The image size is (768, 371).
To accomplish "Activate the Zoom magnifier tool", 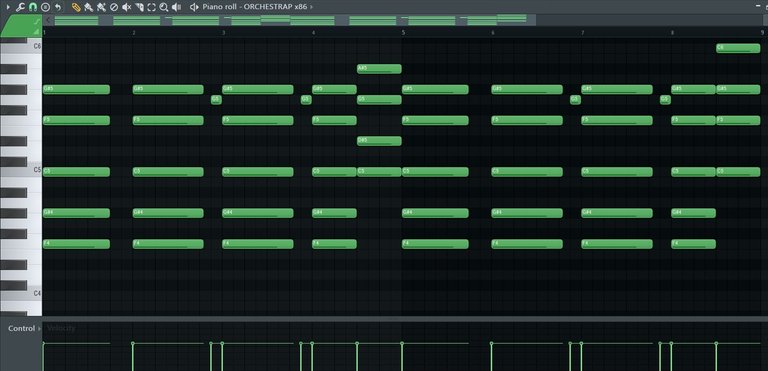I will [164, 7].
